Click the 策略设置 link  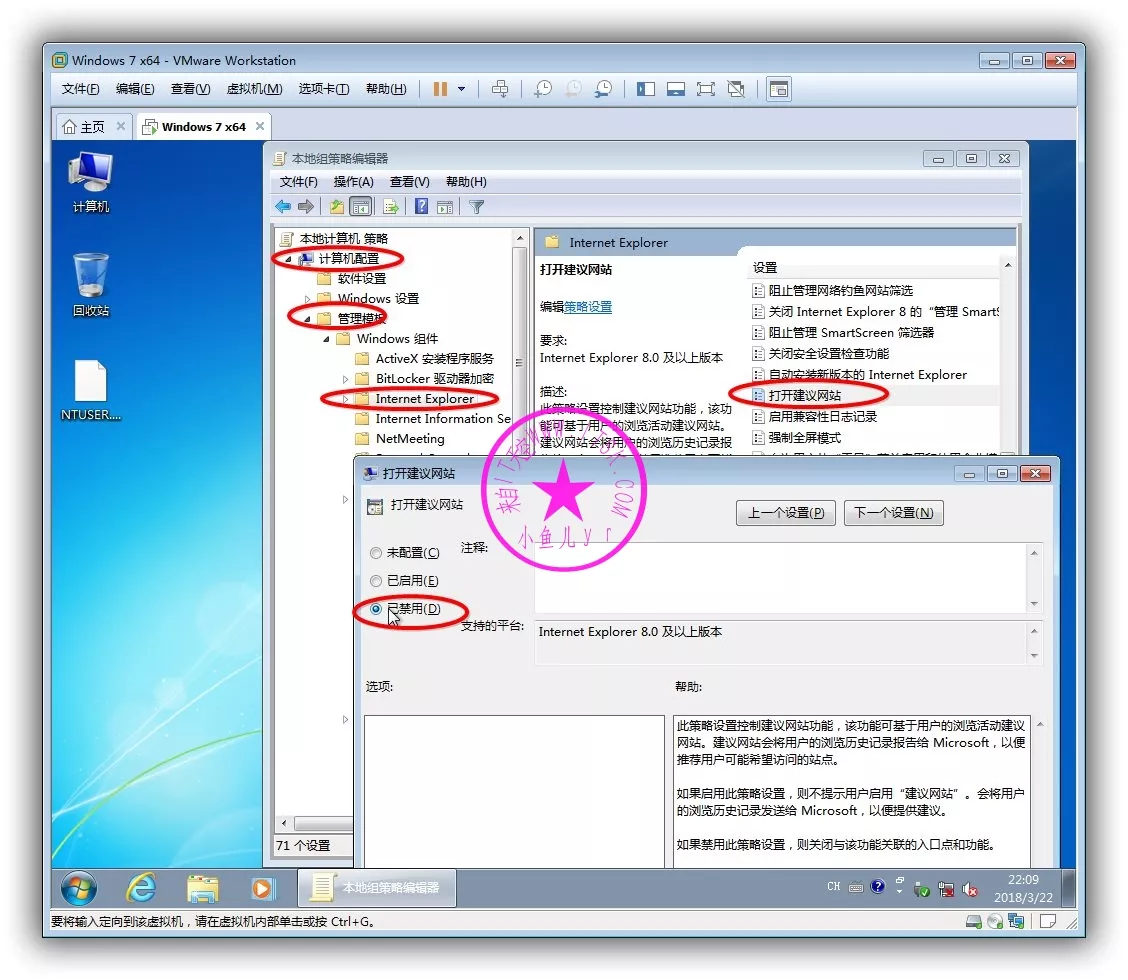click(588, 307)
